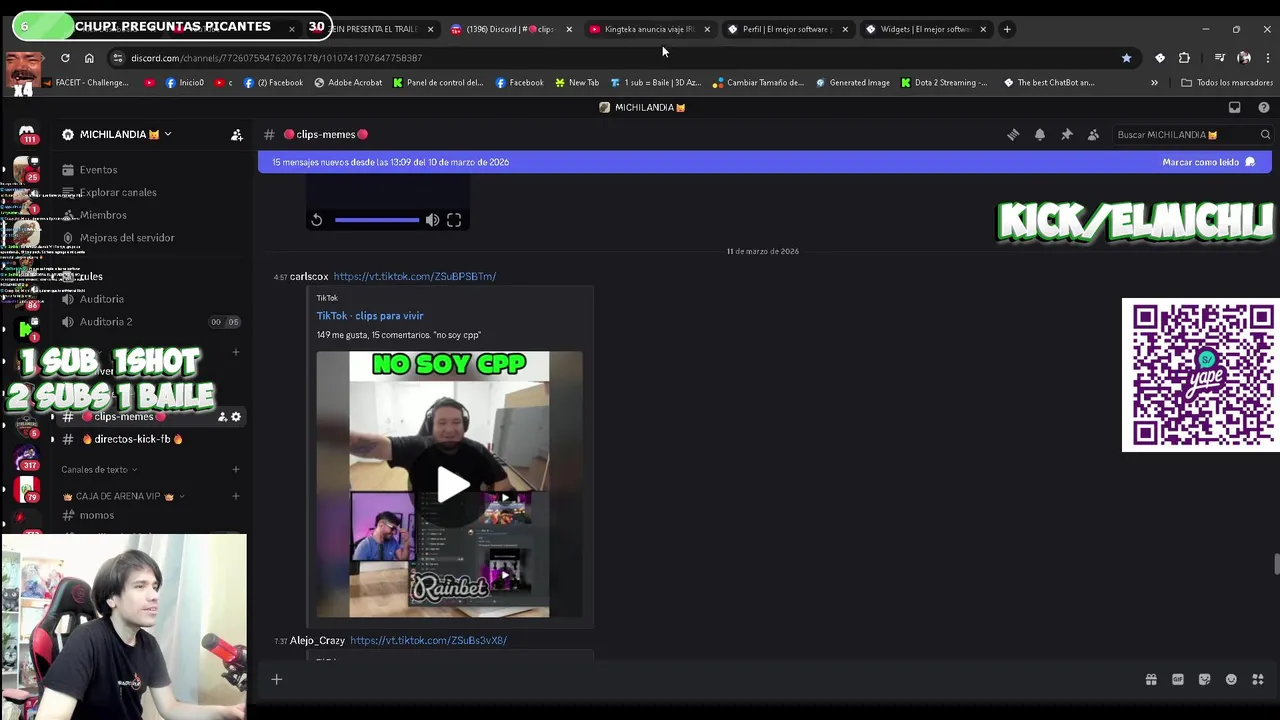Open the Threads icon in channel header
Screen dimensions: 1280x720
click(1013, 135)
